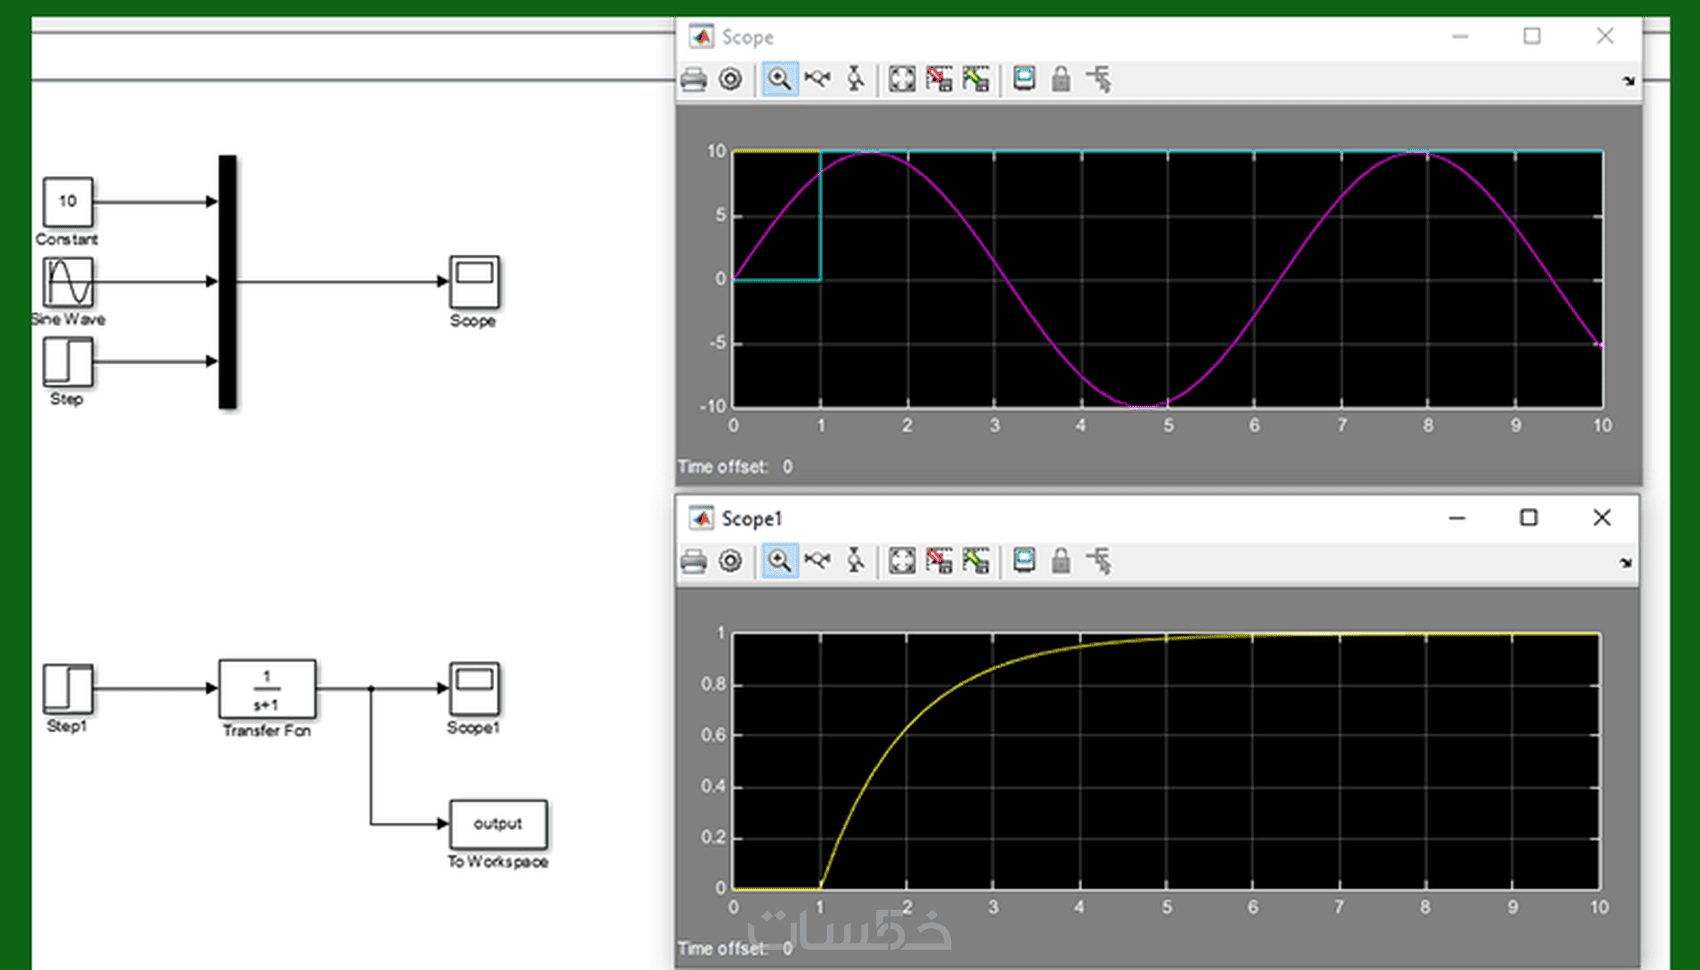
Task: Toggle Zoom tool in Scope1 window
Action: (780, 561)
